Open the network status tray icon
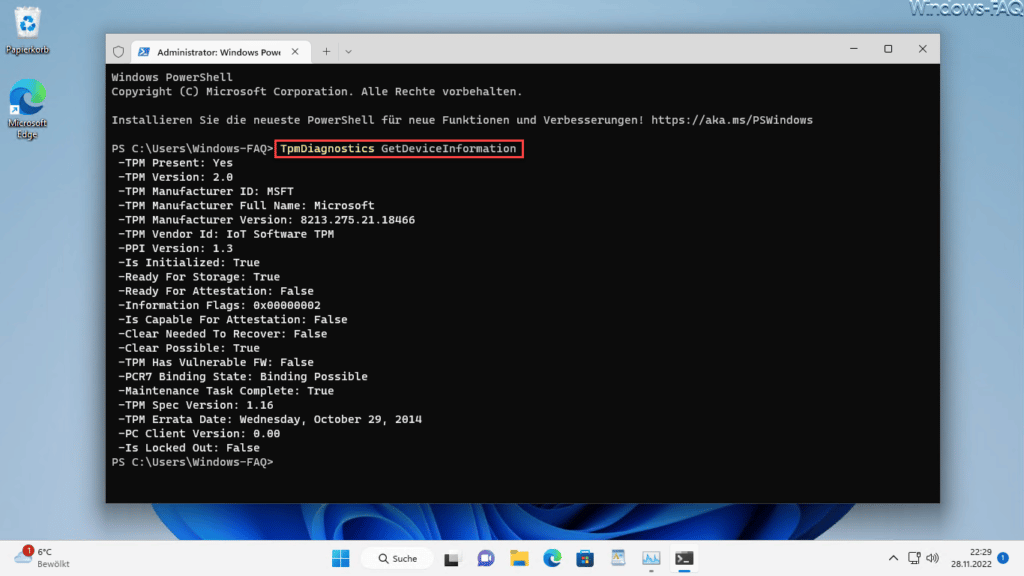Screen dimensions: 1024x576 click(x=914, y=558)
